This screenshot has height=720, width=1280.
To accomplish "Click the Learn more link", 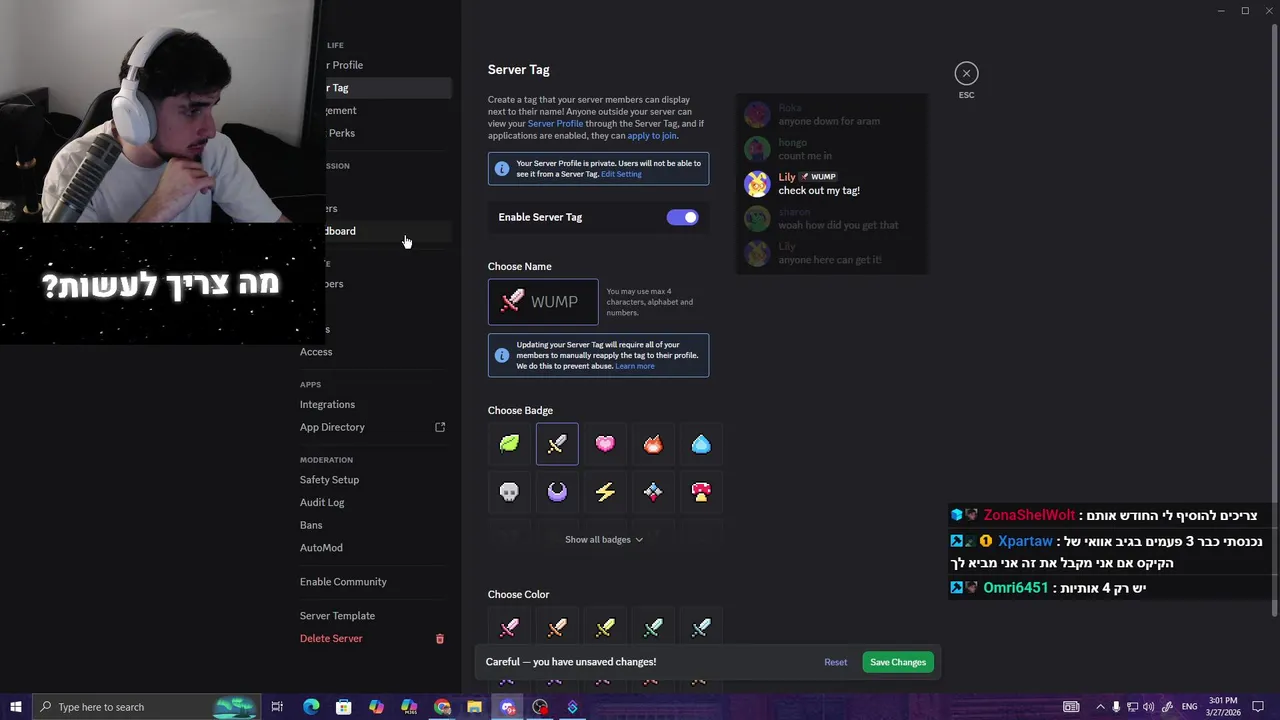I will point(635,366).
